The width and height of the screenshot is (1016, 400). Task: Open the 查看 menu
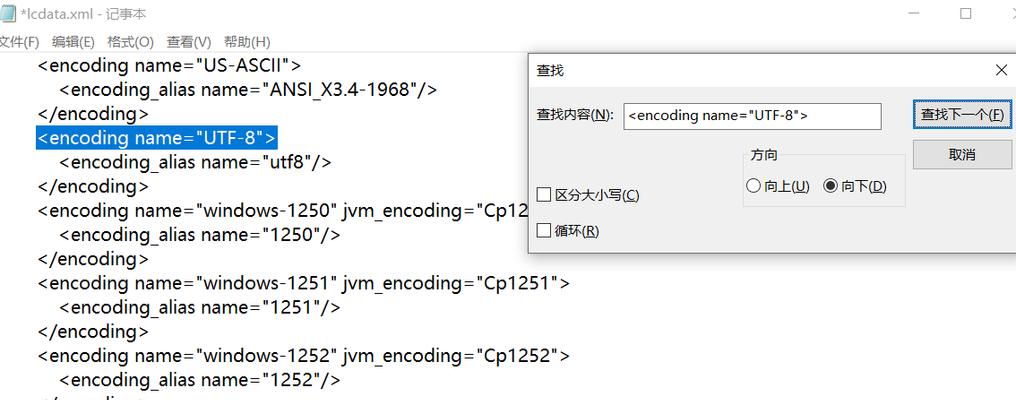189,42
